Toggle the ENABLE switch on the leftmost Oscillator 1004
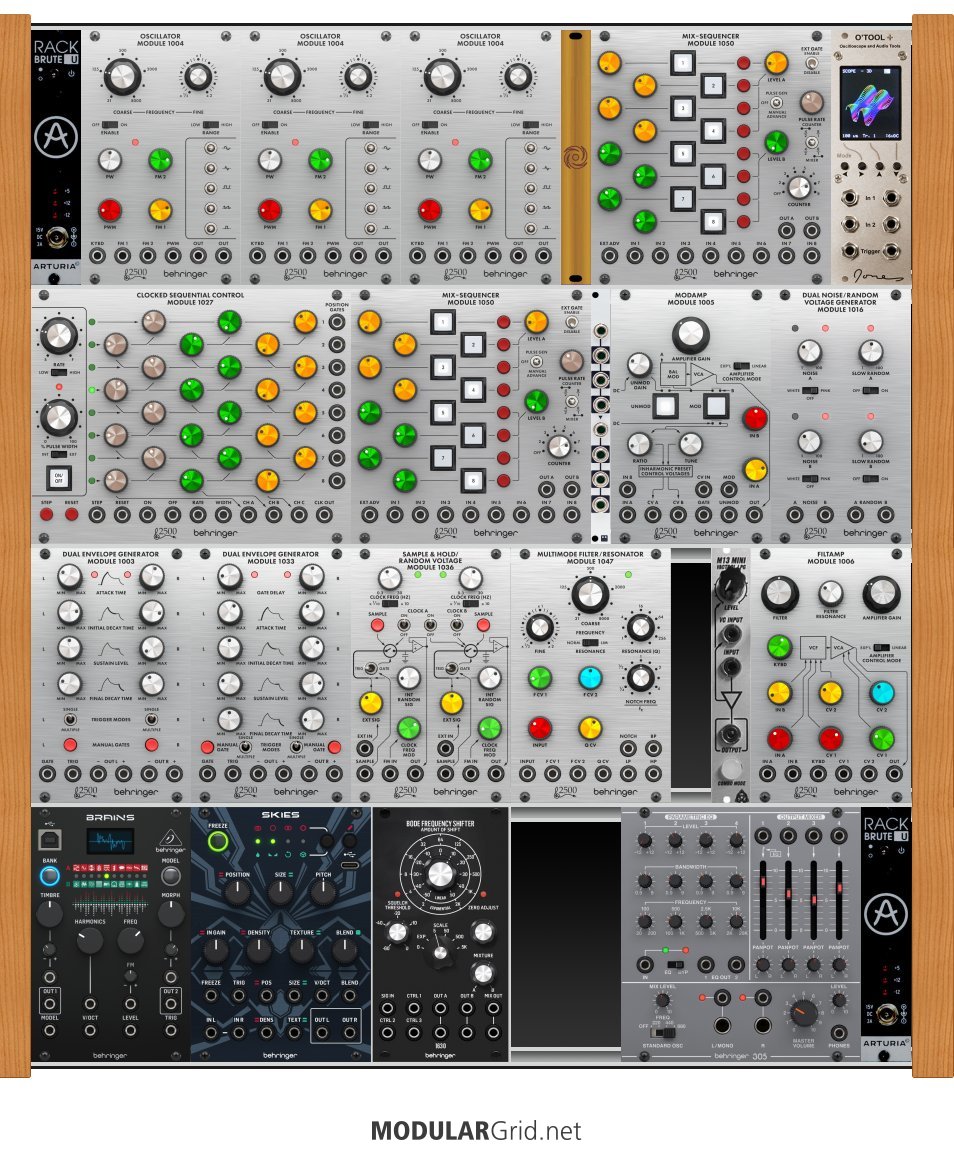Image resolution: width=954 pixels, height=1152 pixels. tap(110, 125)
